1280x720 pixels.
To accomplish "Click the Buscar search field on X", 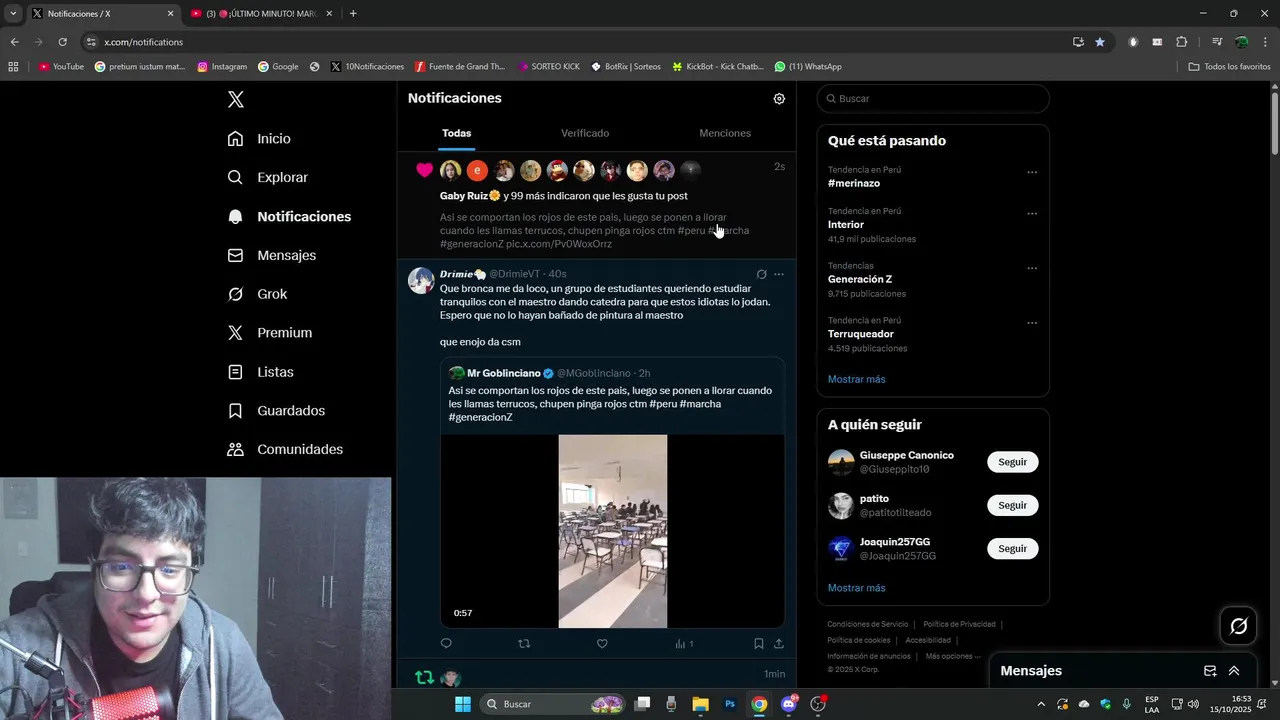I will 933,99.
